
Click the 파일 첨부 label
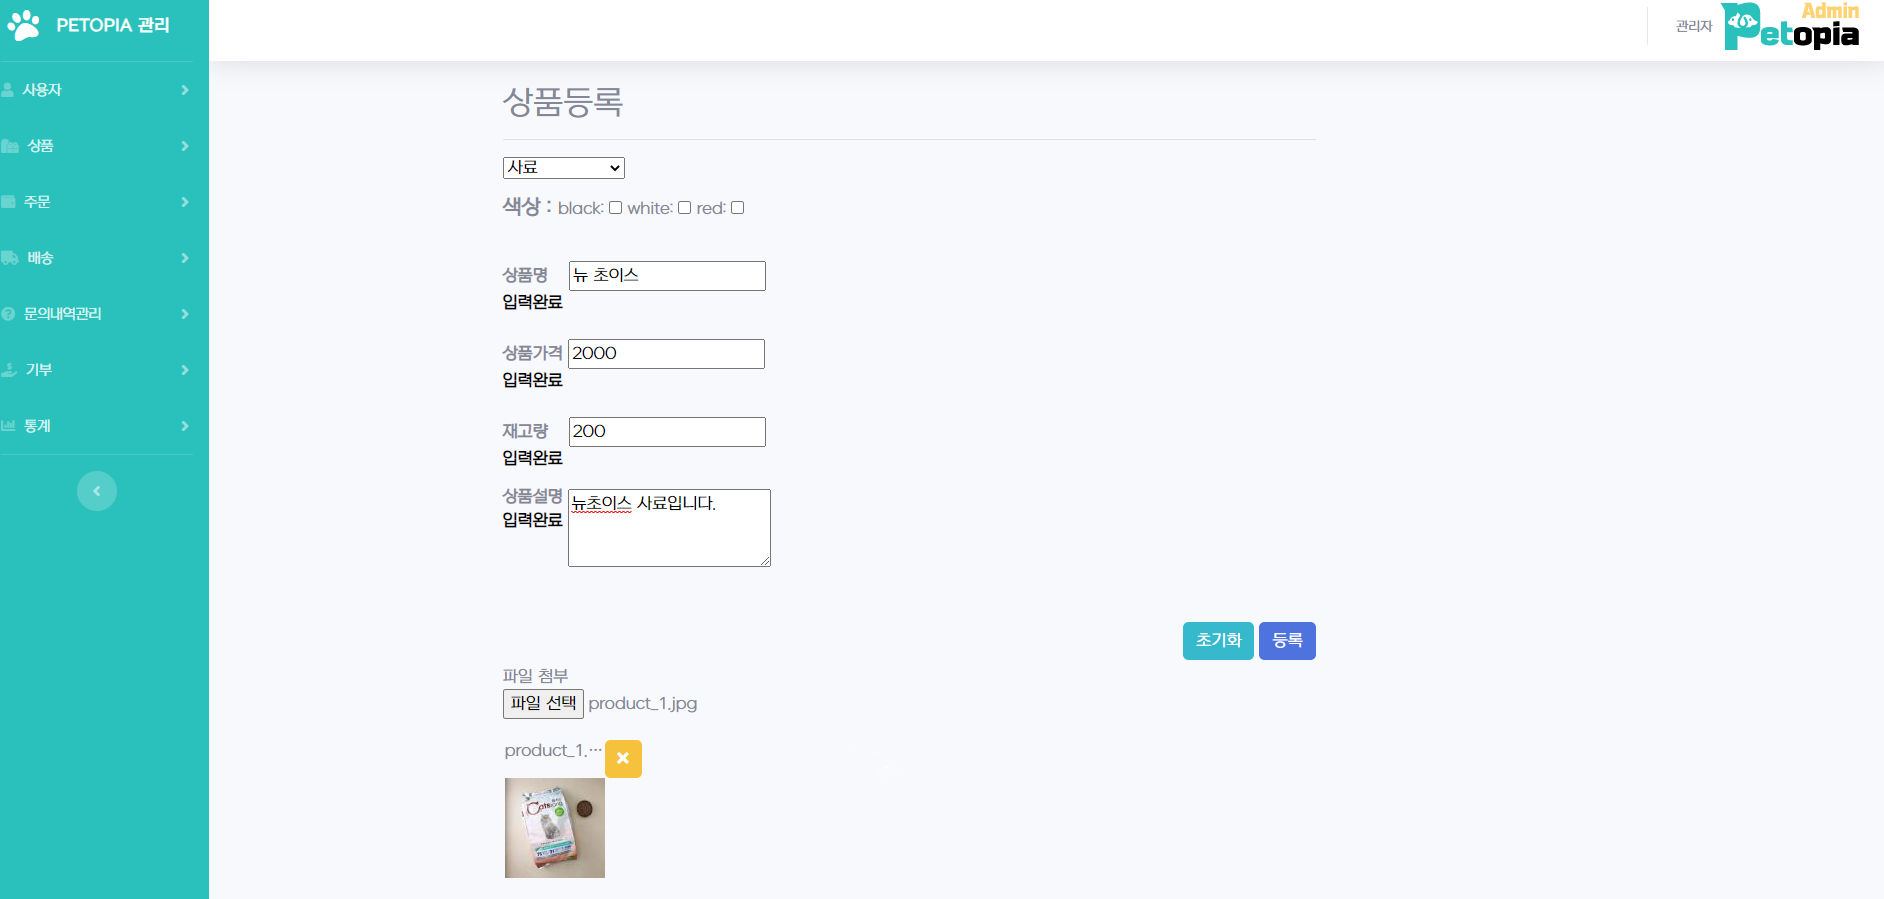coord(535,676)
